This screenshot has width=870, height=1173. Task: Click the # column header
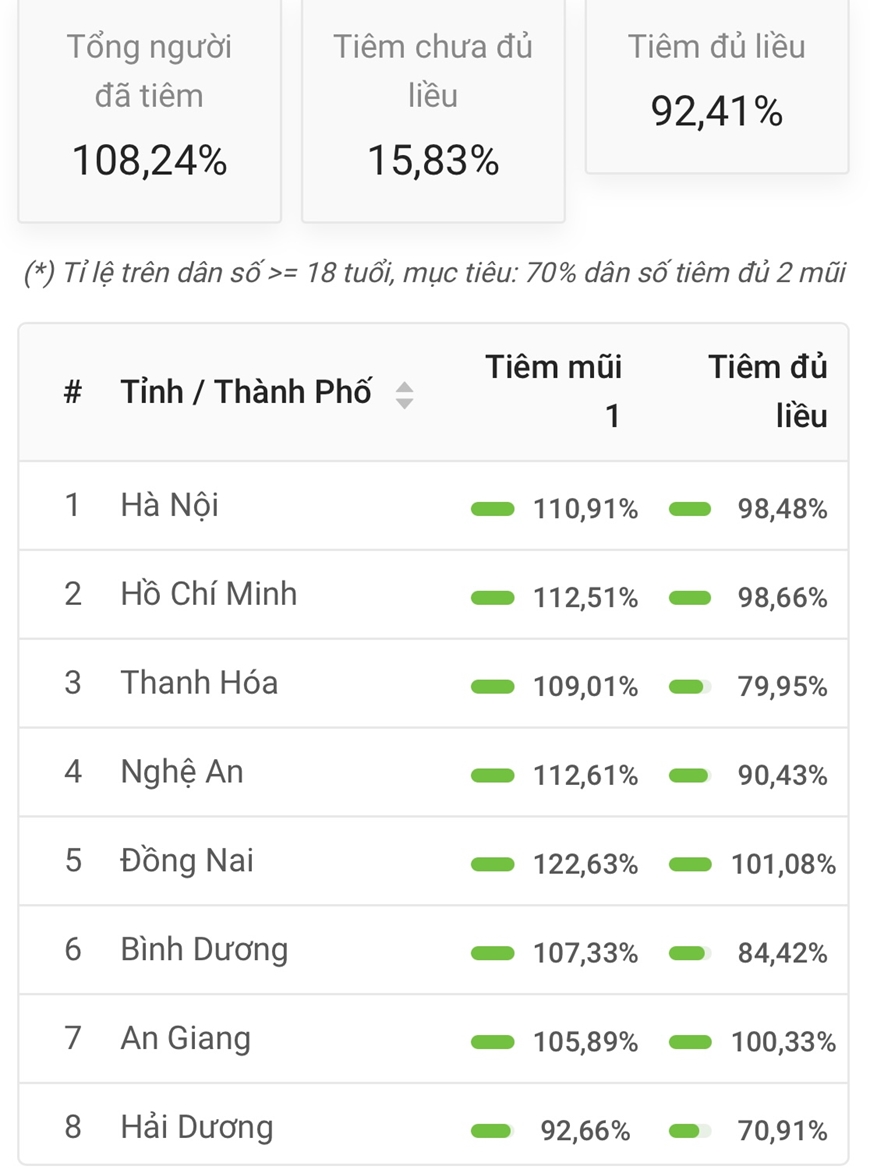coord(73,392)
